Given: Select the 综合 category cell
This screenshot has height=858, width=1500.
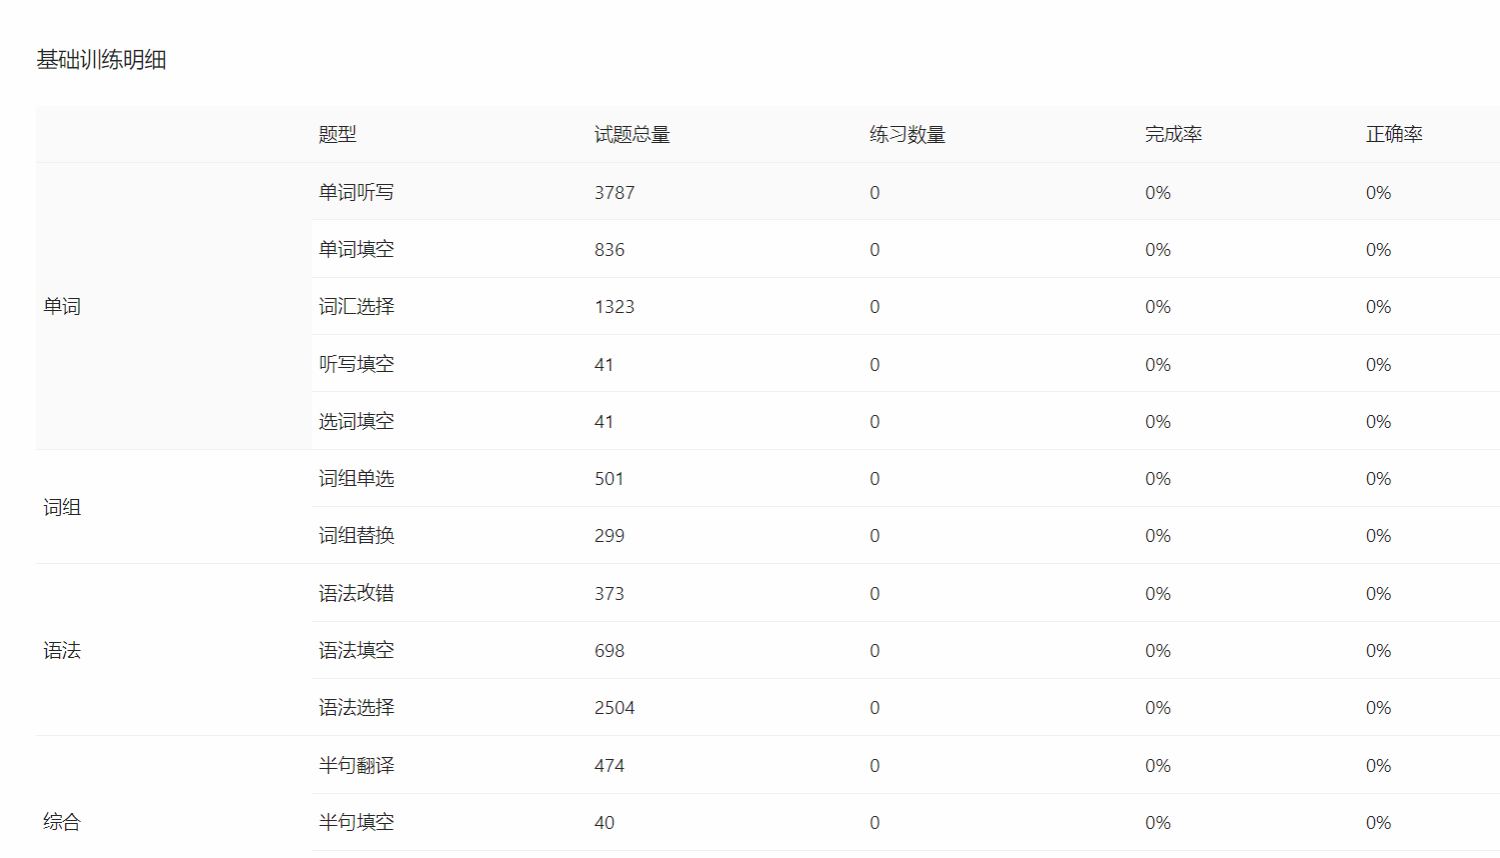Looking at the screenshot, I should [x=62, y=822].
